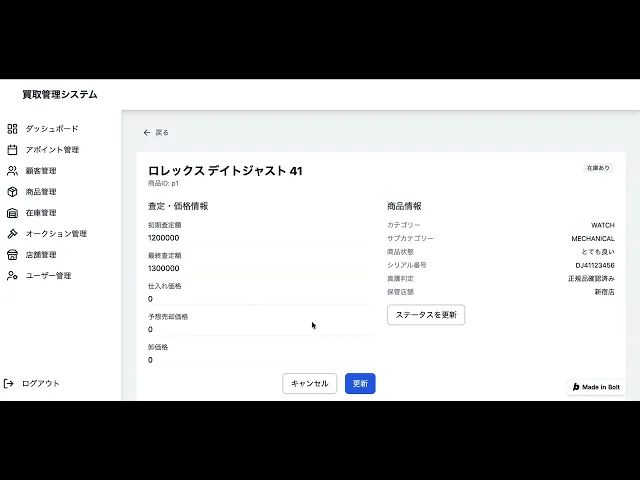
Task: Click the back arrow icon
Action: click(x=147, y=133)
